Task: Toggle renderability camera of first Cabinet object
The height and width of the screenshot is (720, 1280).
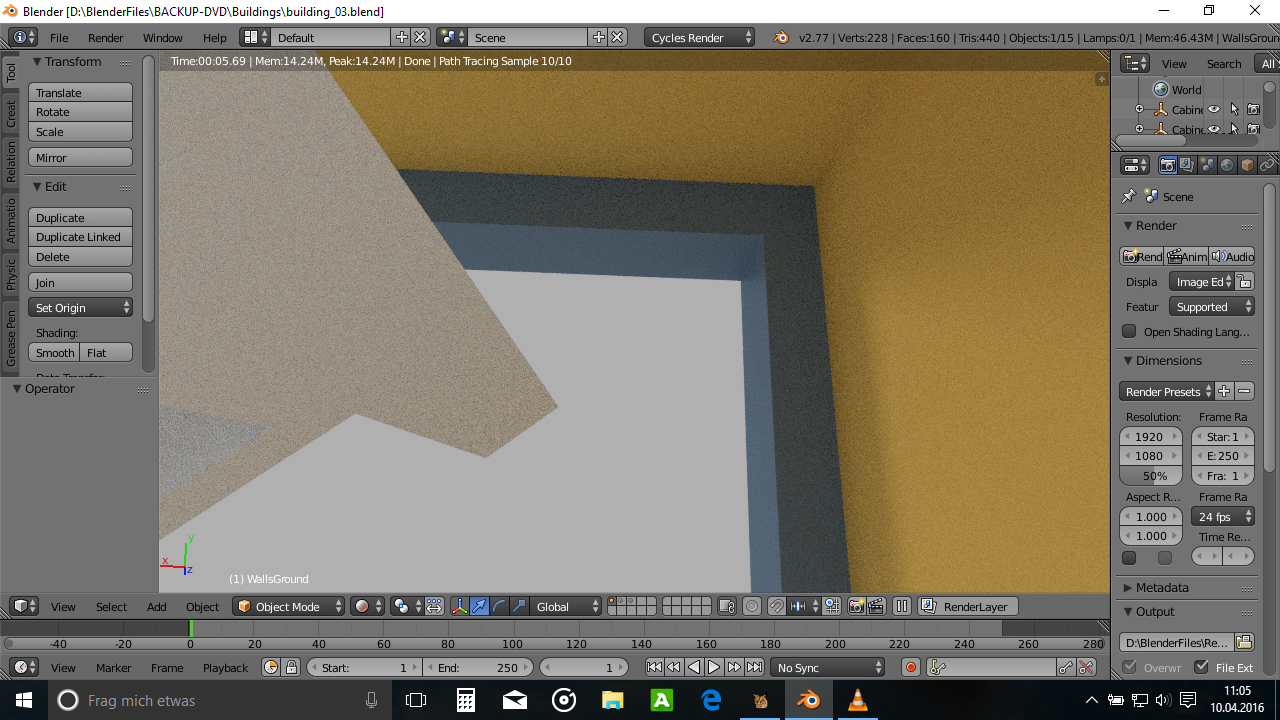Action: 1253,110
